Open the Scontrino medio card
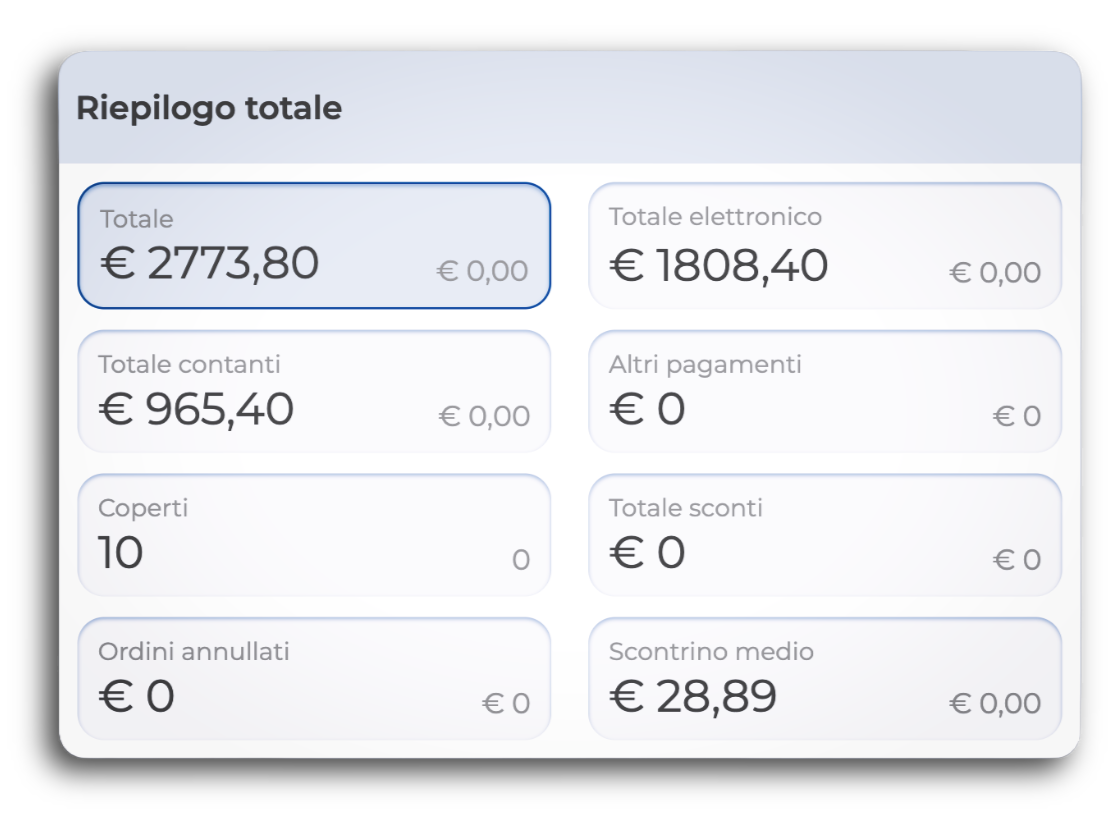Viewport: 1108px width, 814px height. coord(824,679)
